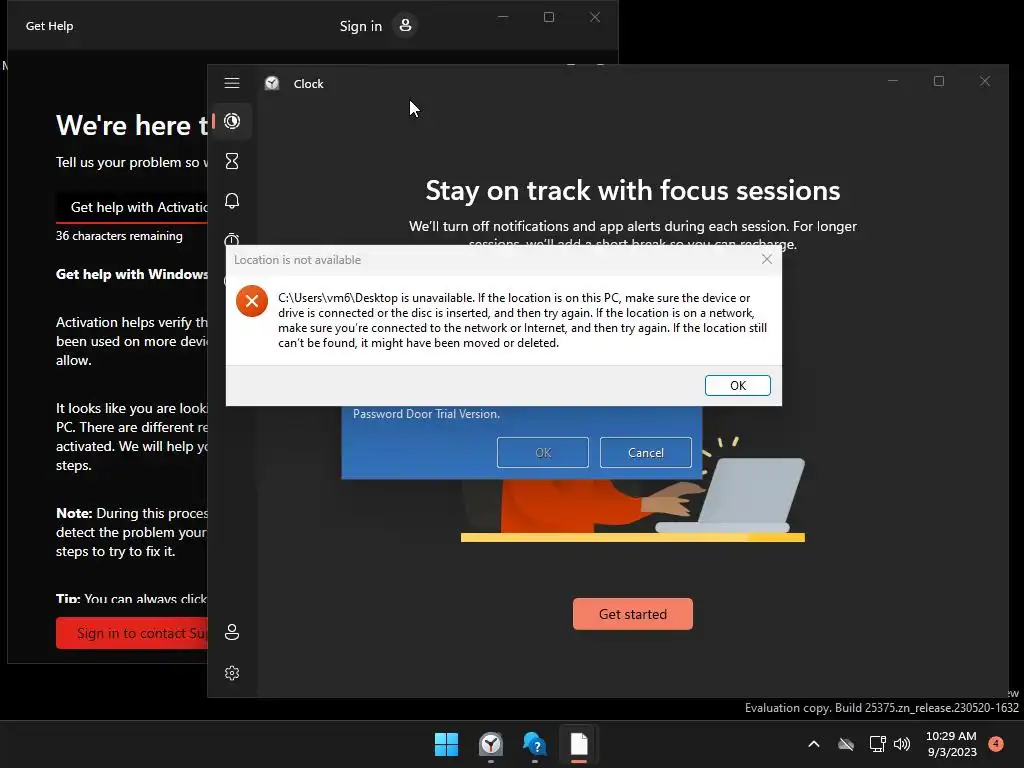Open Clock settings gear icon

click(x=232, y=673)
